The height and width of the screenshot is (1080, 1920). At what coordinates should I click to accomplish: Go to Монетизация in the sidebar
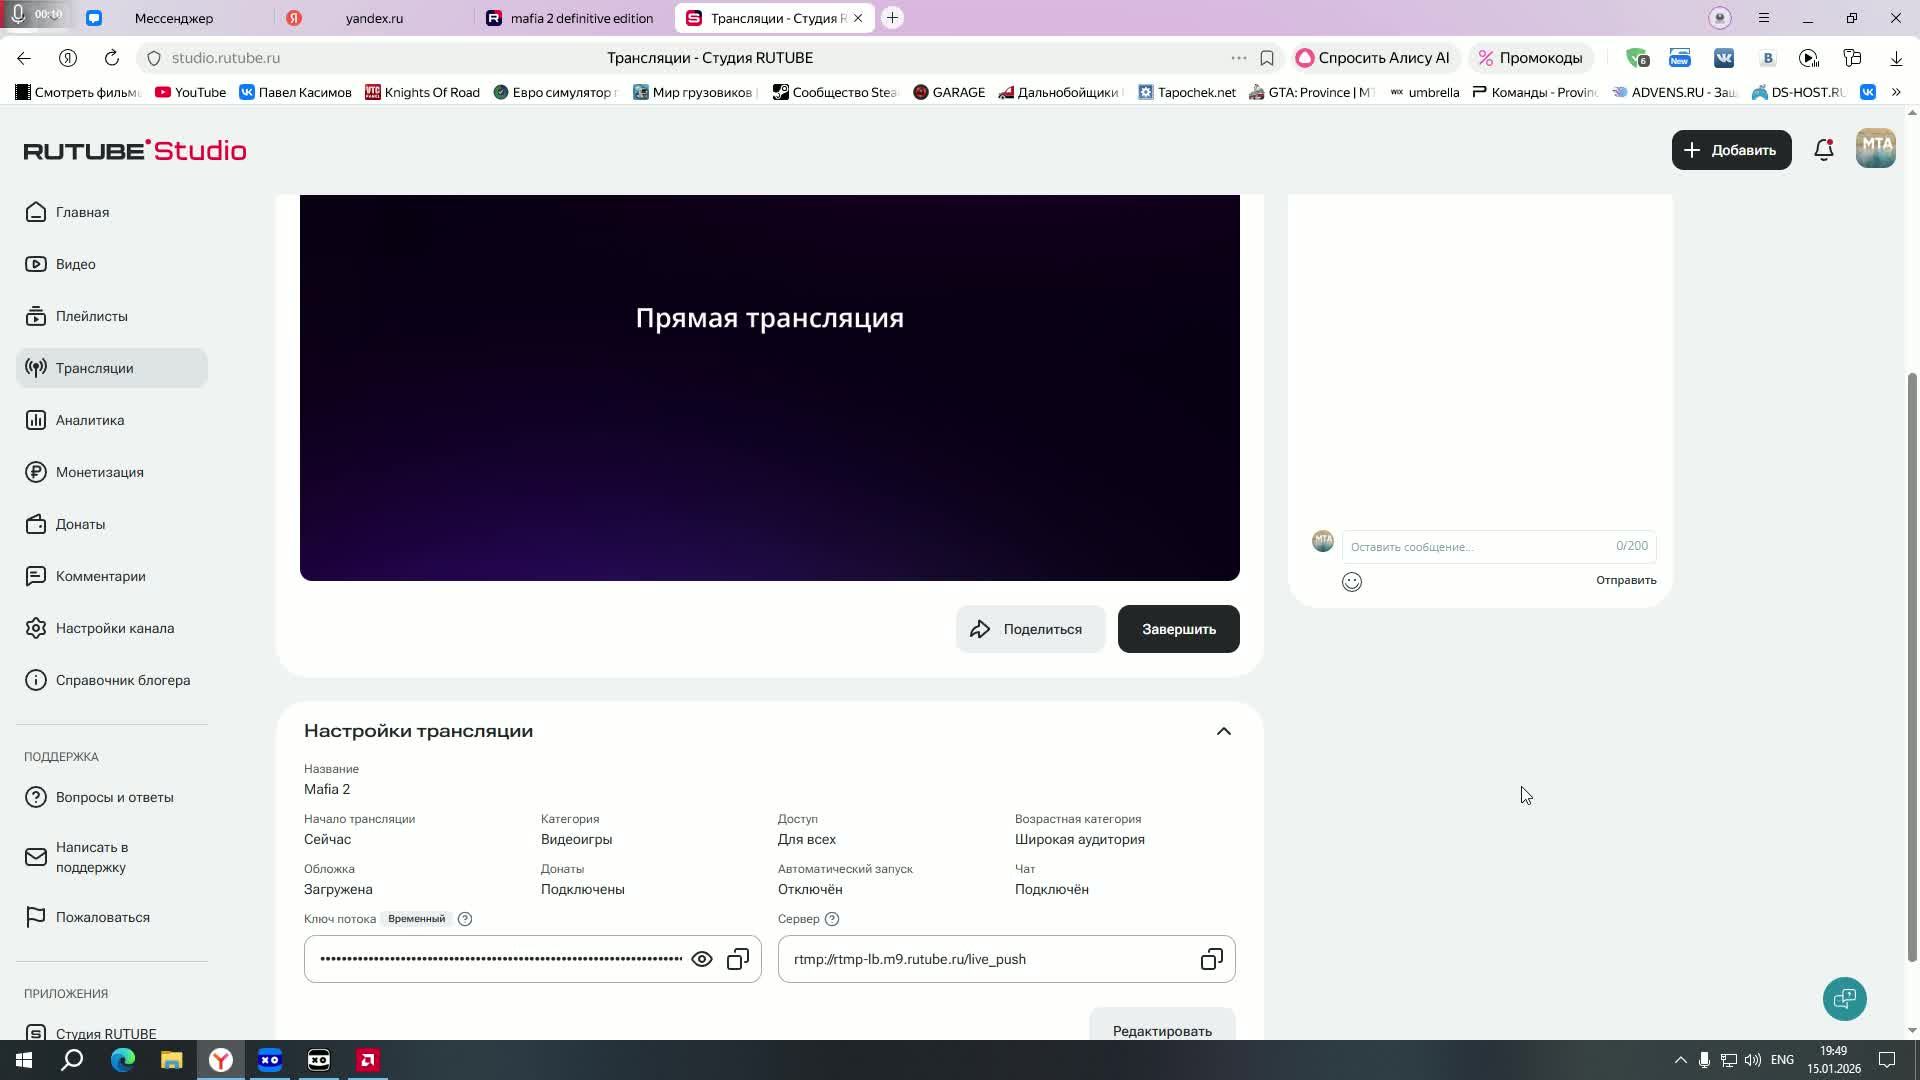pyautogui.click(x=99, y=472)
